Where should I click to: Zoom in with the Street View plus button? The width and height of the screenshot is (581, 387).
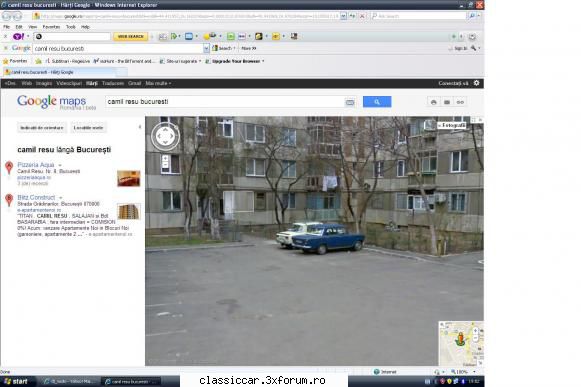(x=165, y=158)
